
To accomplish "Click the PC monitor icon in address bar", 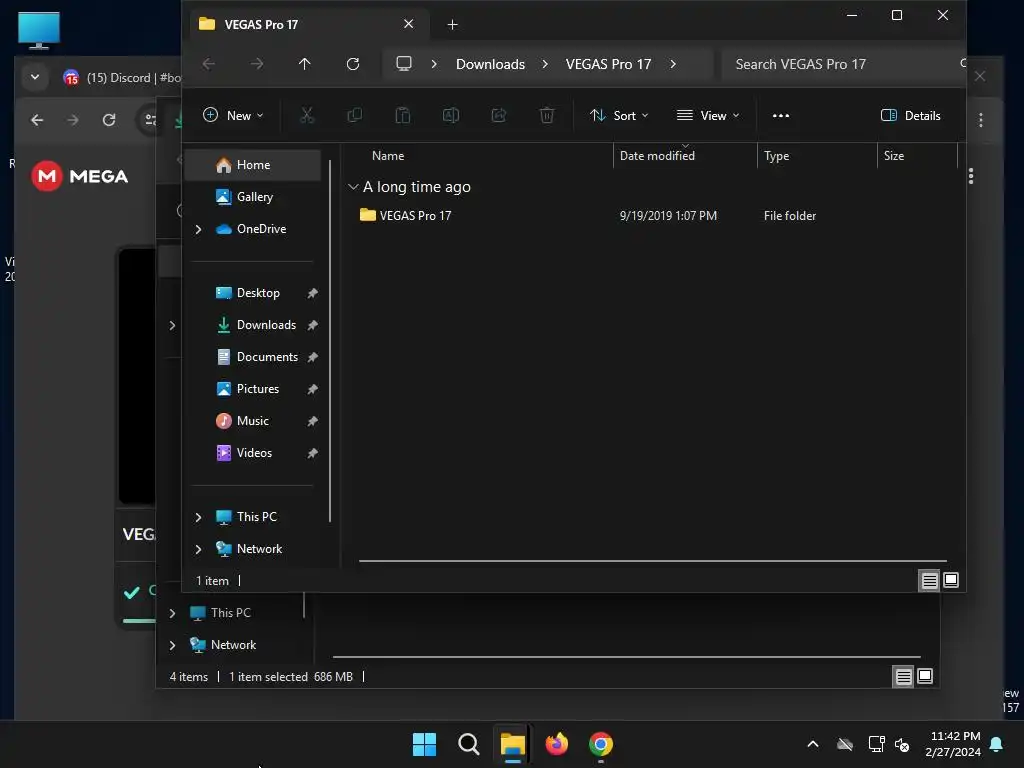I will coord(404,64).
